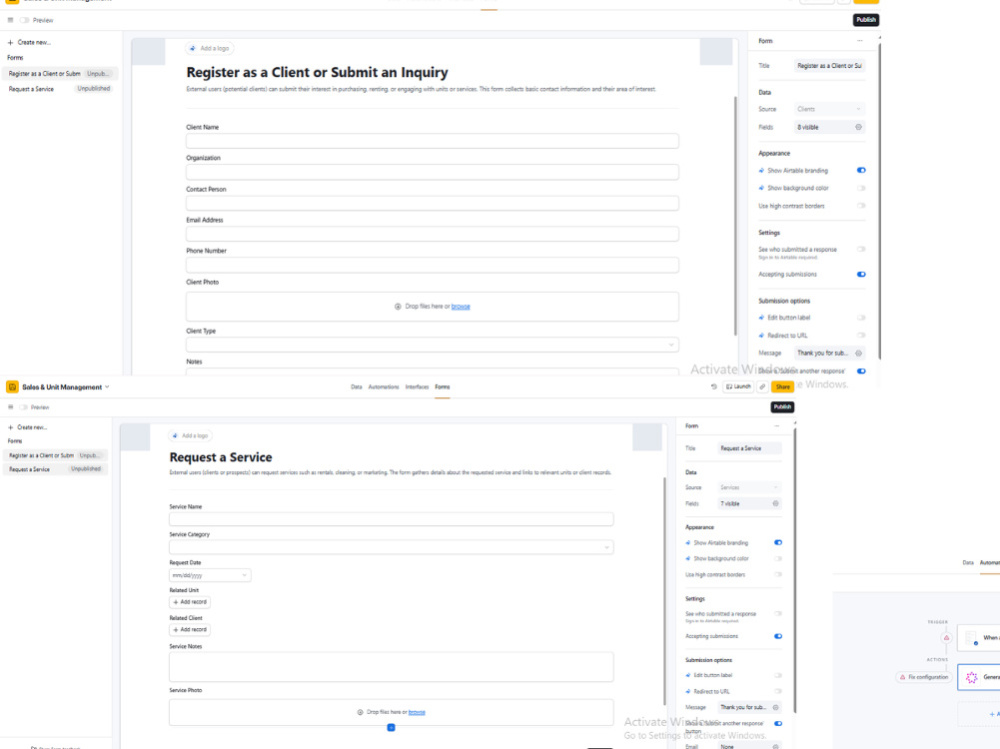
Task: Click the Sales & Unit Management base icon
Action: [x=12, y=387]
